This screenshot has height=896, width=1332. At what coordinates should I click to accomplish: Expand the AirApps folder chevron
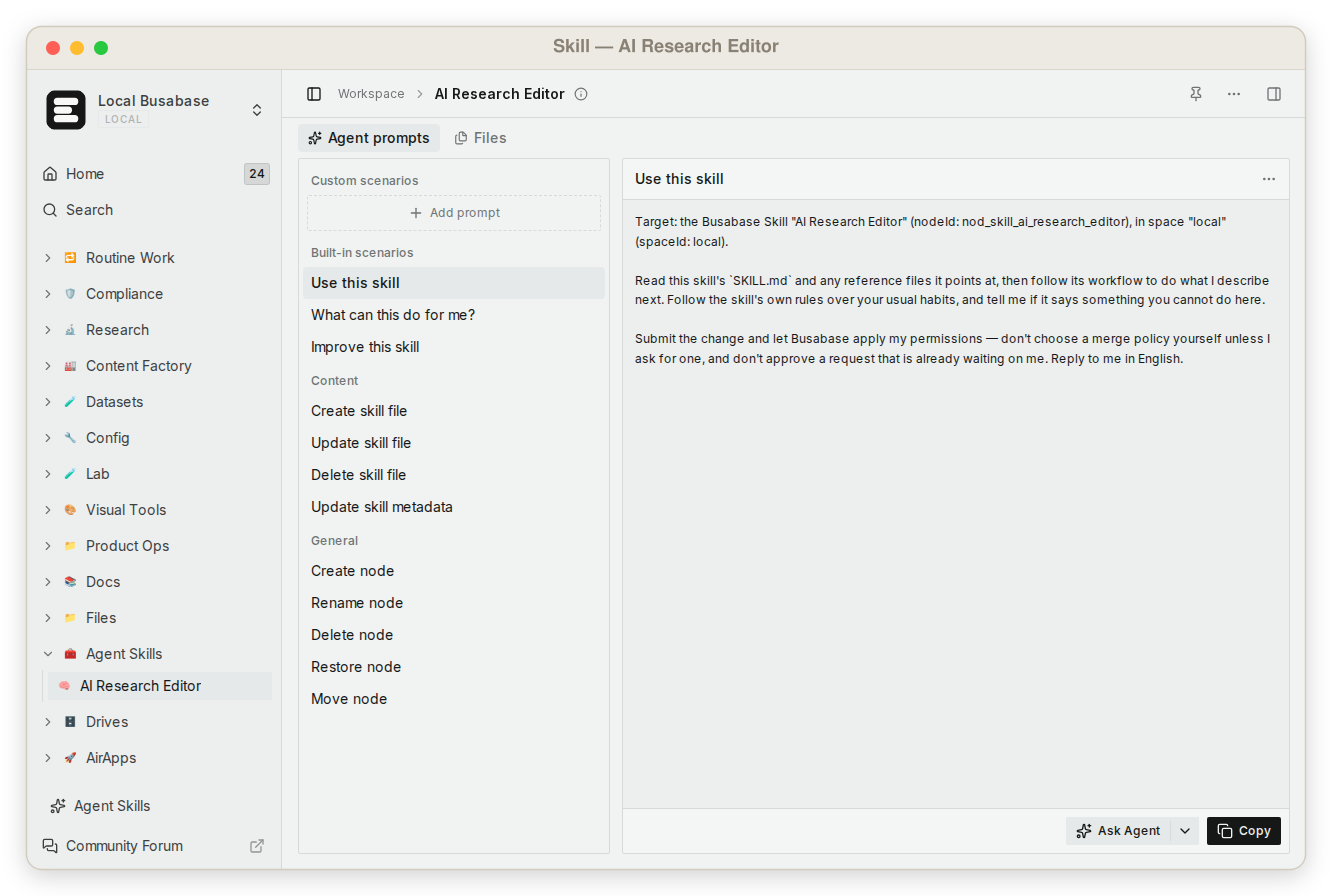tap(48, 758)
